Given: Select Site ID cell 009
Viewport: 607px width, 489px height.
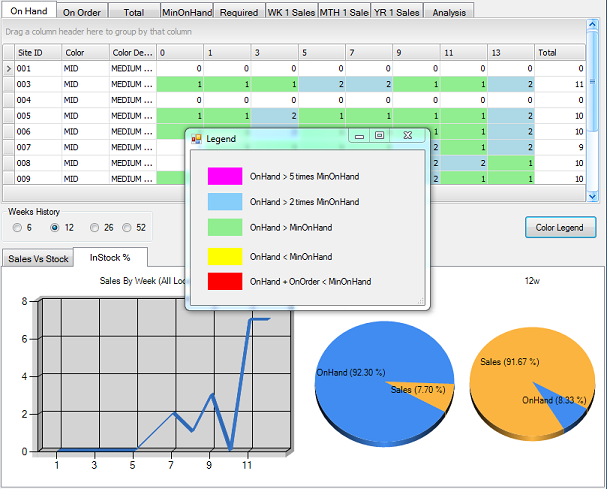Looking at the screenshot, I should pos(38,178).
